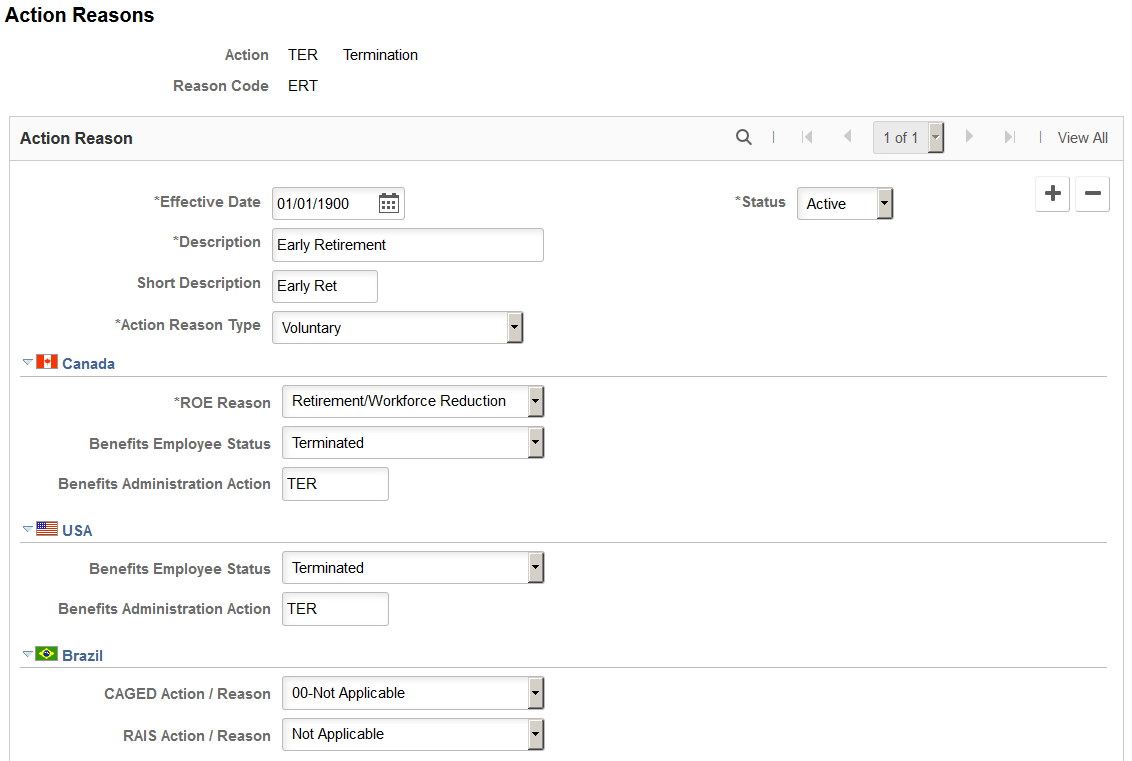The height and width of the screenshot is (761, 1132).
Task: Open the CAGED Action / Reason dropdown
Action: click(x=413, y=693)
